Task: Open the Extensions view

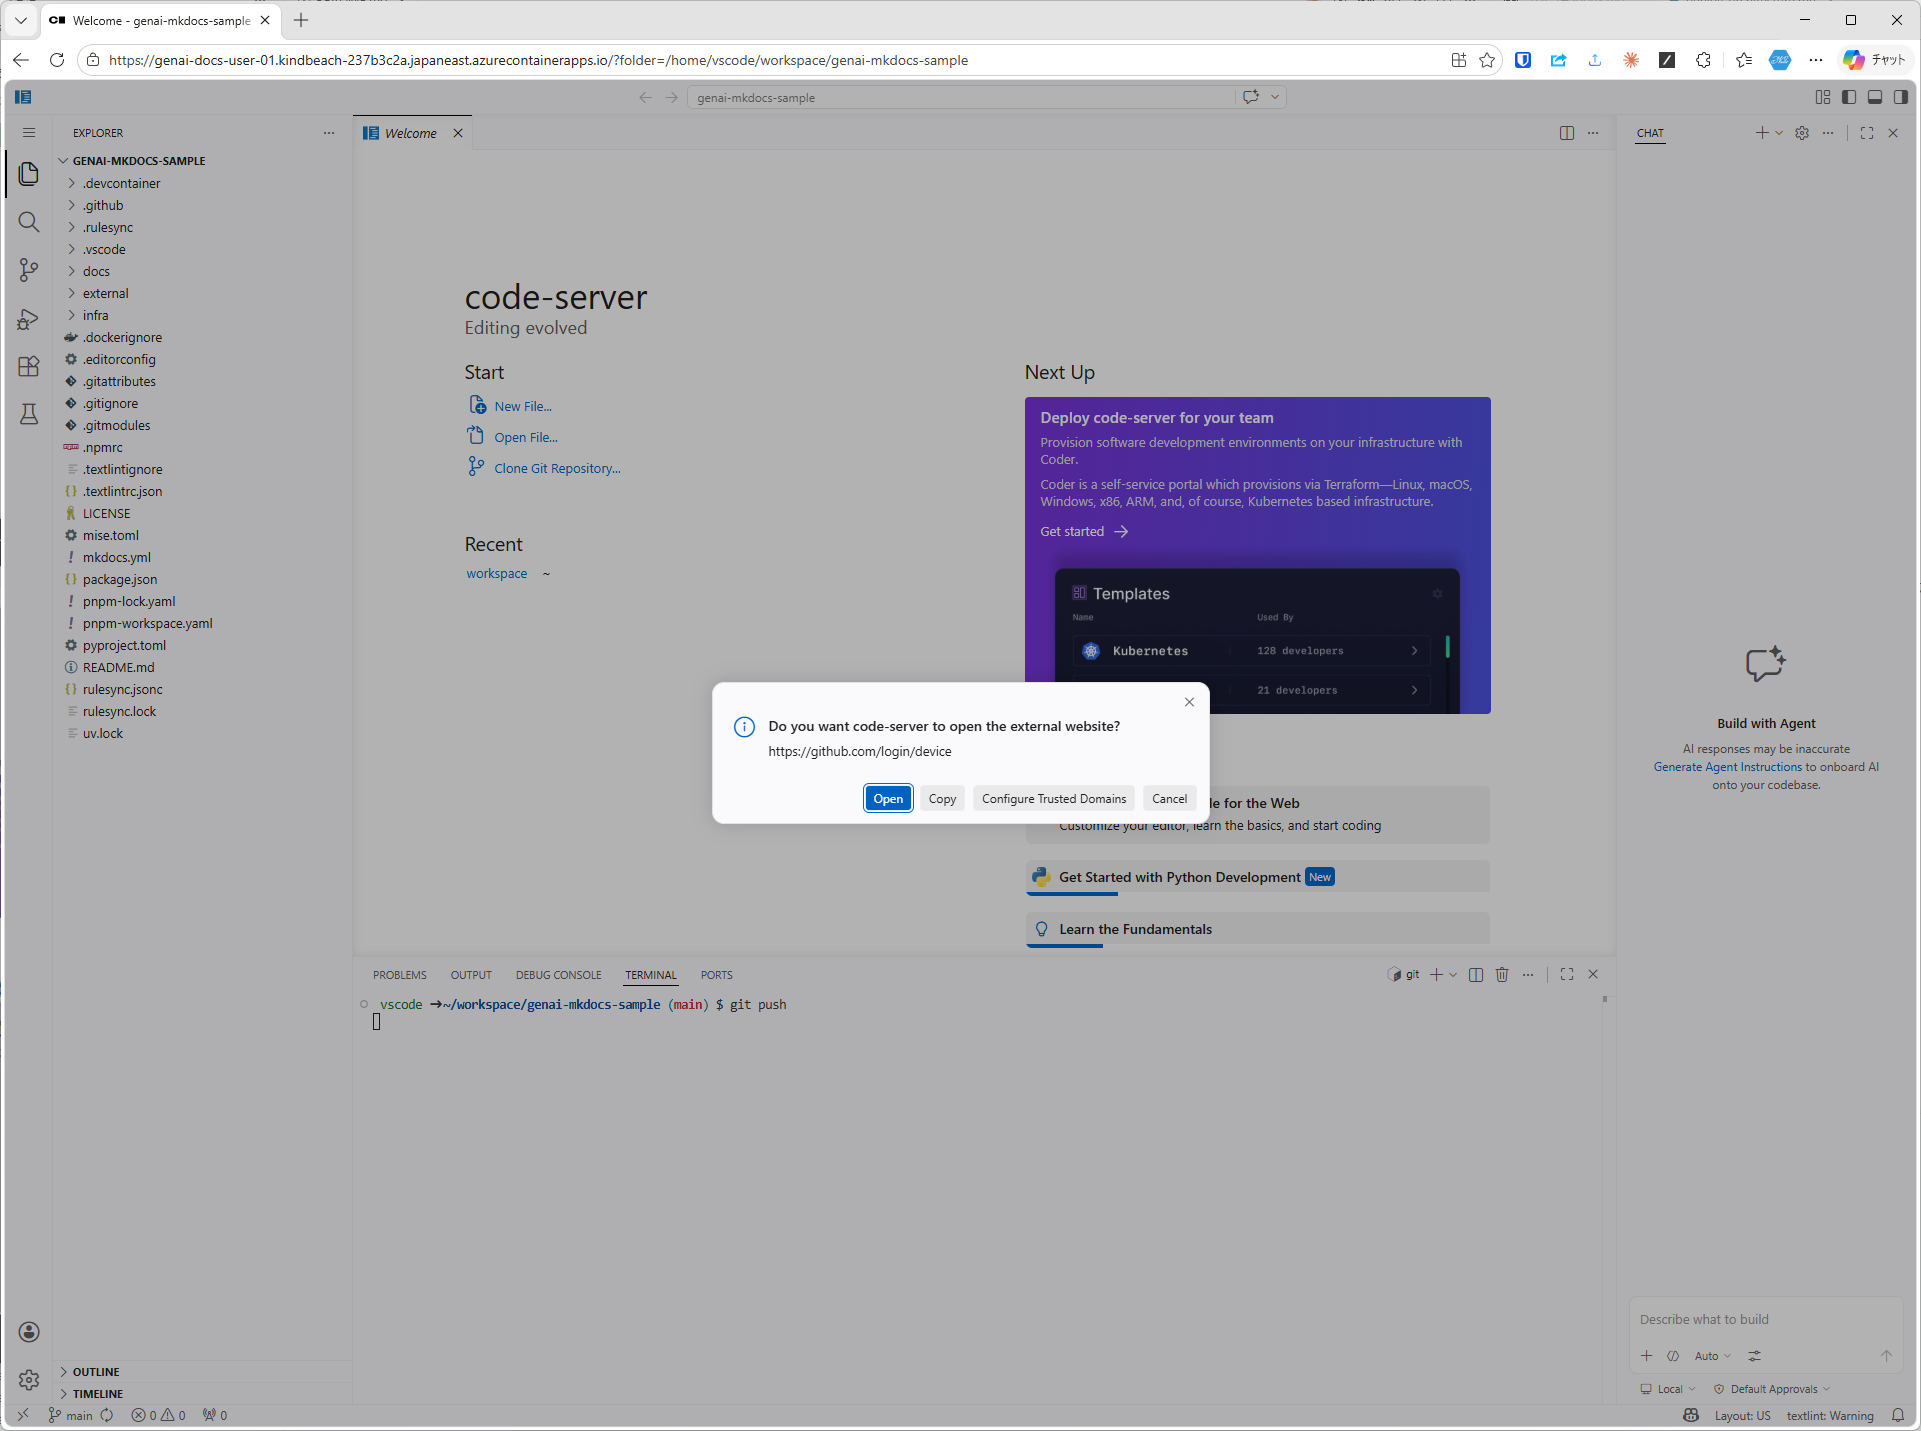Action: 28,366
